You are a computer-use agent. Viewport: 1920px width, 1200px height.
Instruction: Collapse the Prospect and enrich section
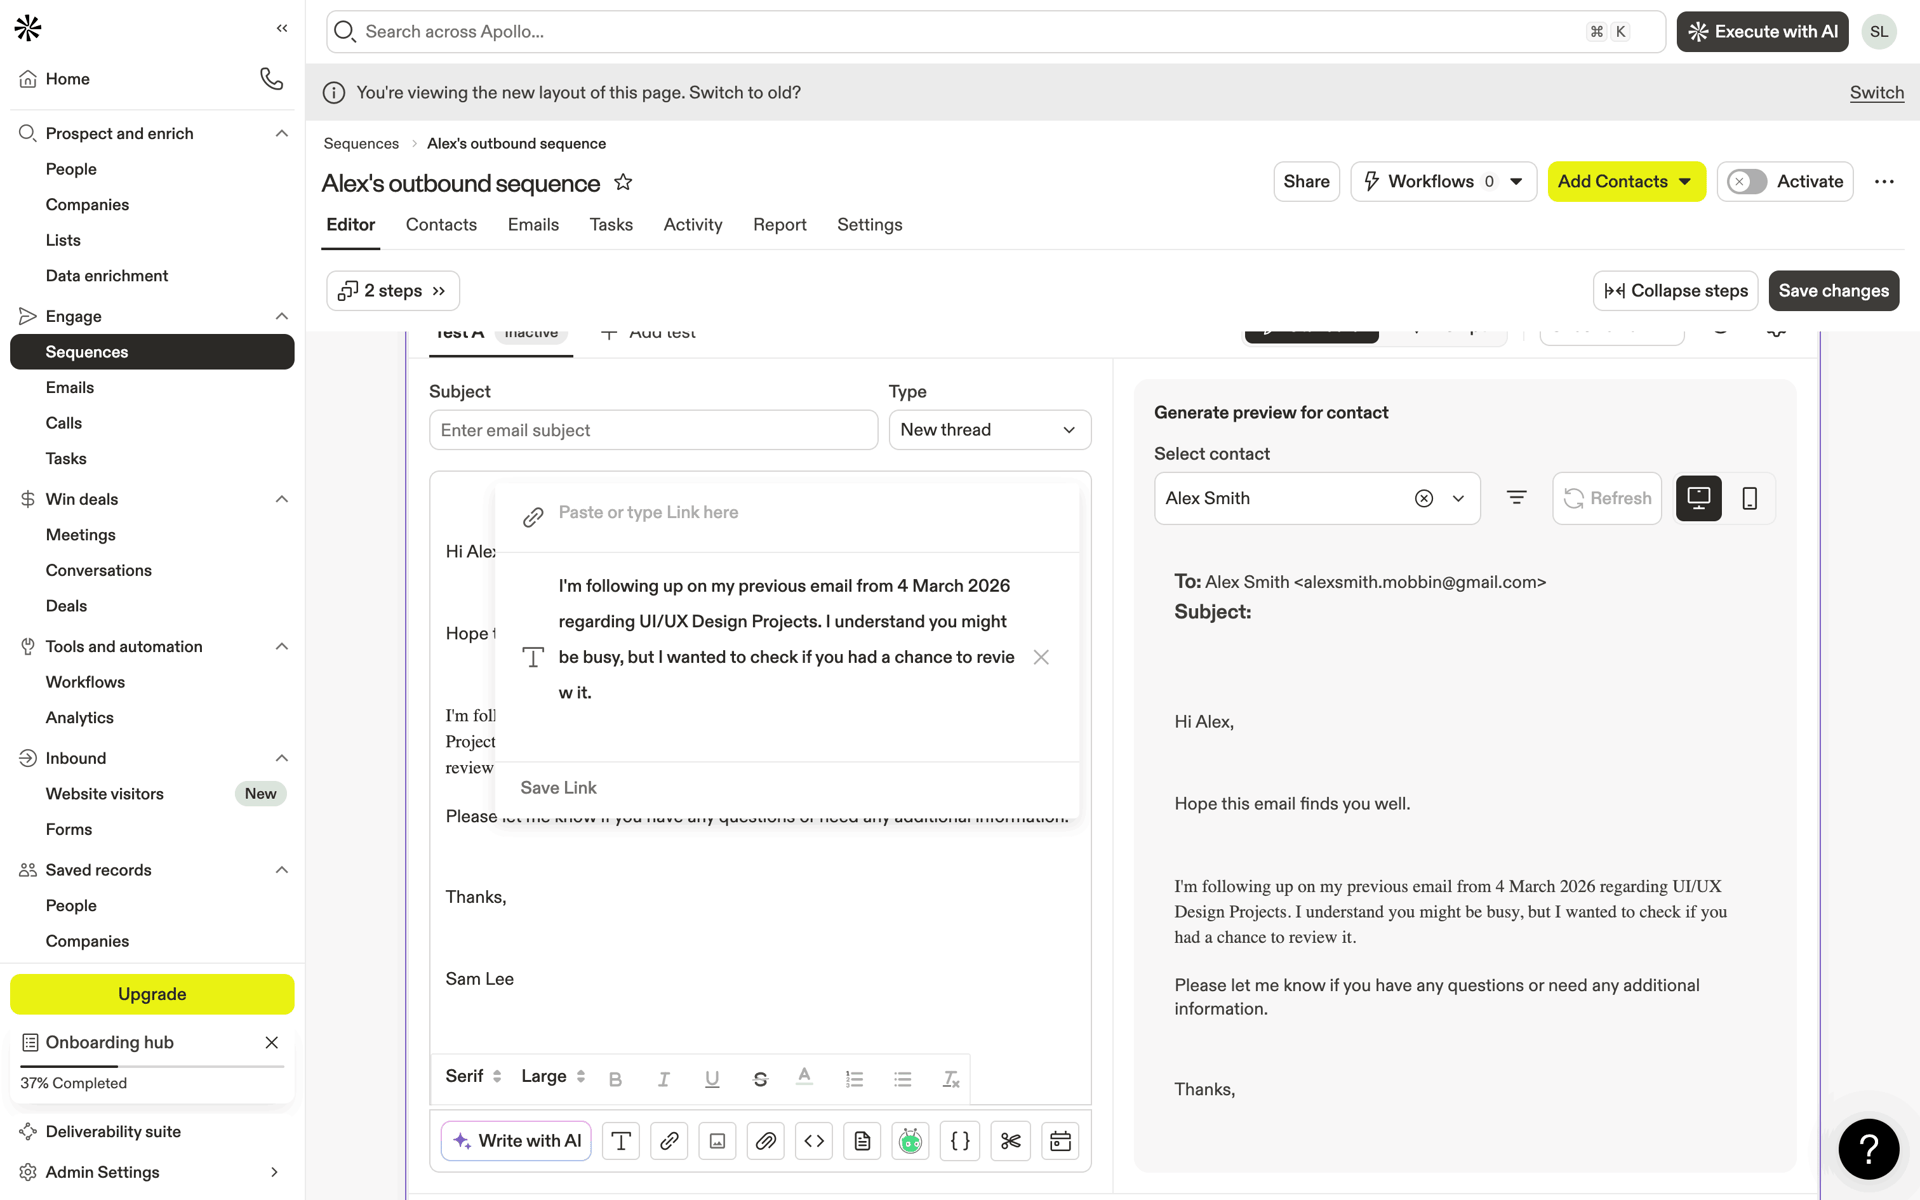point(282,133)
